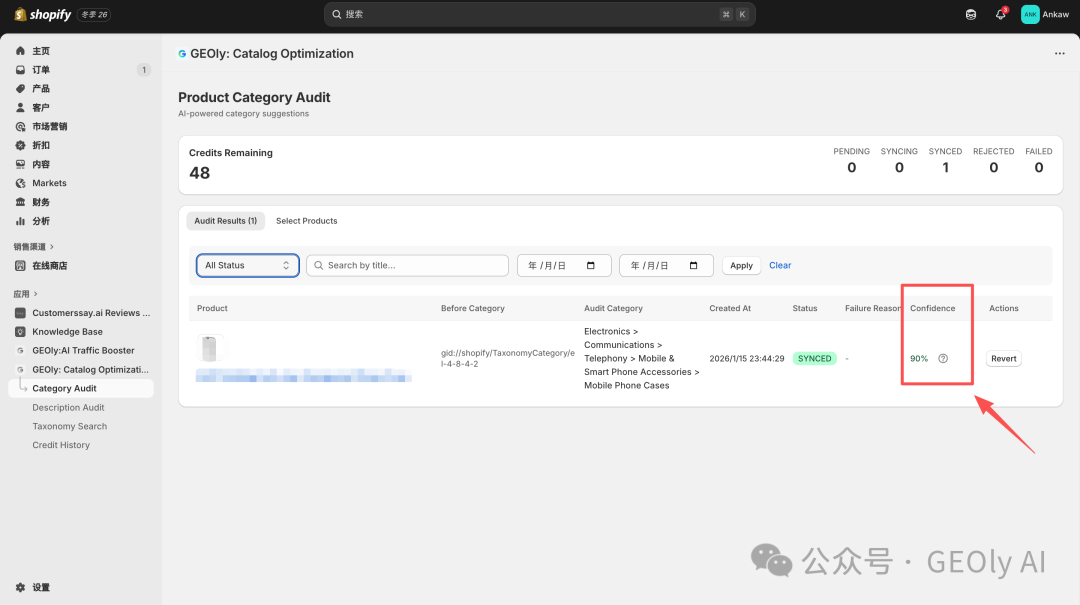Open Knowledge Base app
The image size is (1080, 605).
68,331
